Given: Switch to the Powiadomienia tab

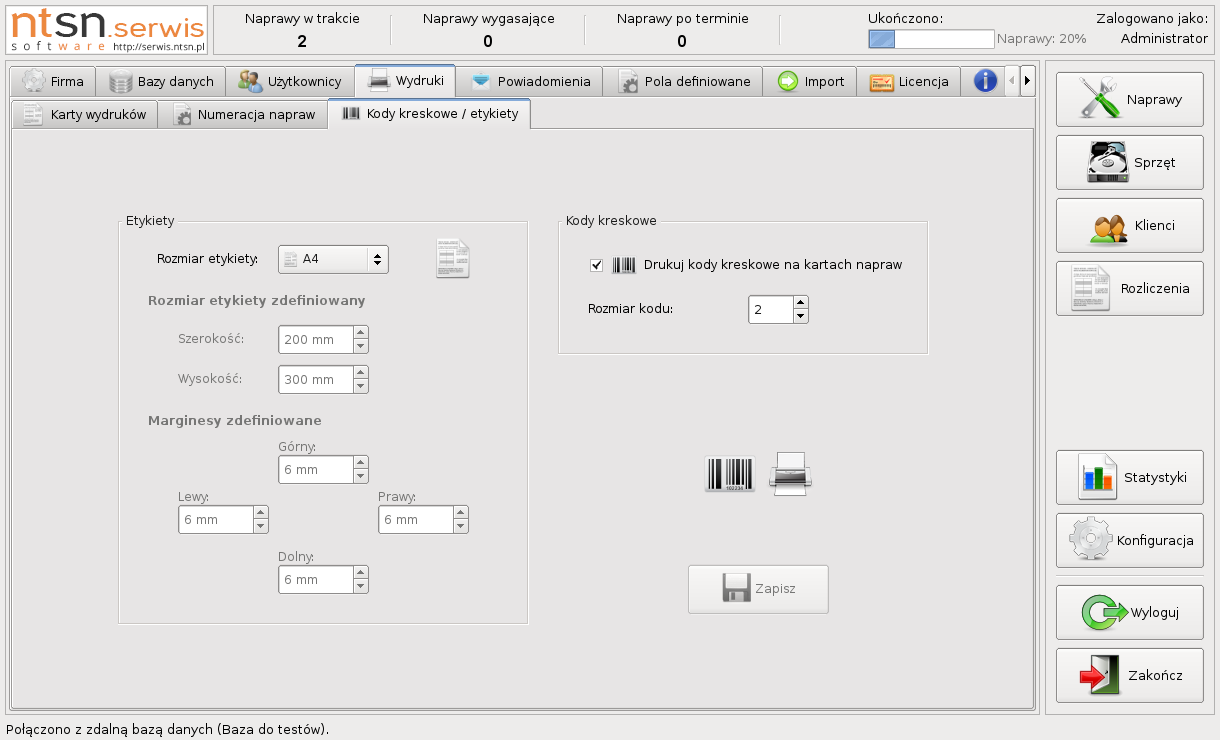Looking at the screenshot, I should coord(530,81).
